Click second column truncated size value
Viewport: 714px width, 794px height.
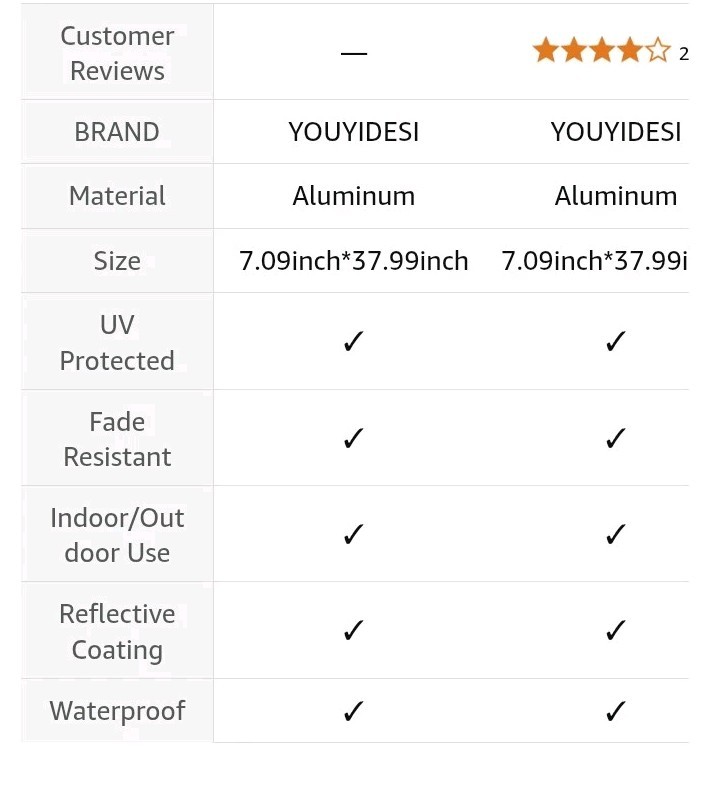[594, 261]
